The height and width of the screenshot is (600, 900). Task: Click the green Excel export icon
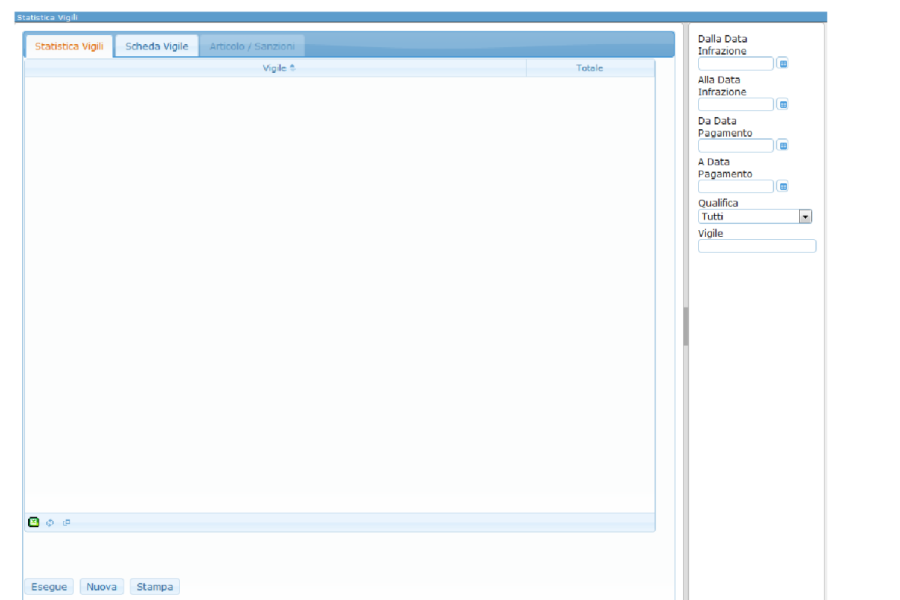[x=33, y=522]
